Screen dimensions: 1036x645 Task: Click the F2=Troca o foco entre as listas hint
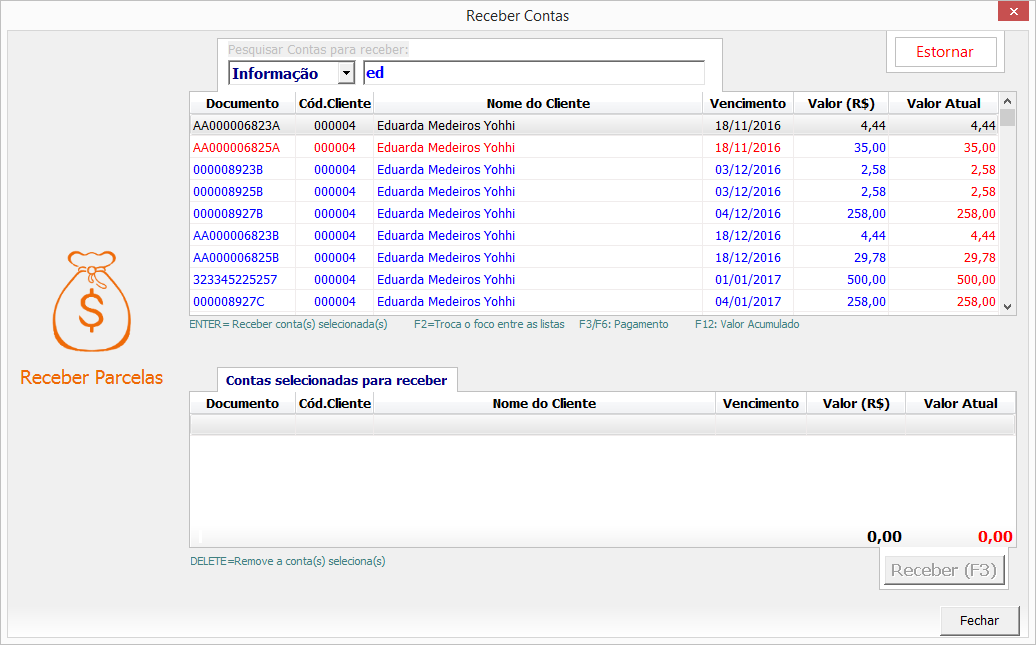490,324
